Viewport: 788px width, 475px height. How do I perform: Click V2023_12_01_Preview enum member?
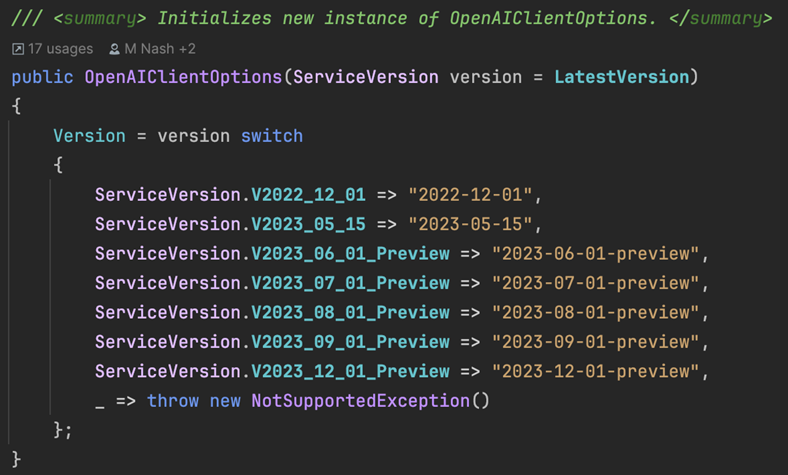tap(350, 371)
